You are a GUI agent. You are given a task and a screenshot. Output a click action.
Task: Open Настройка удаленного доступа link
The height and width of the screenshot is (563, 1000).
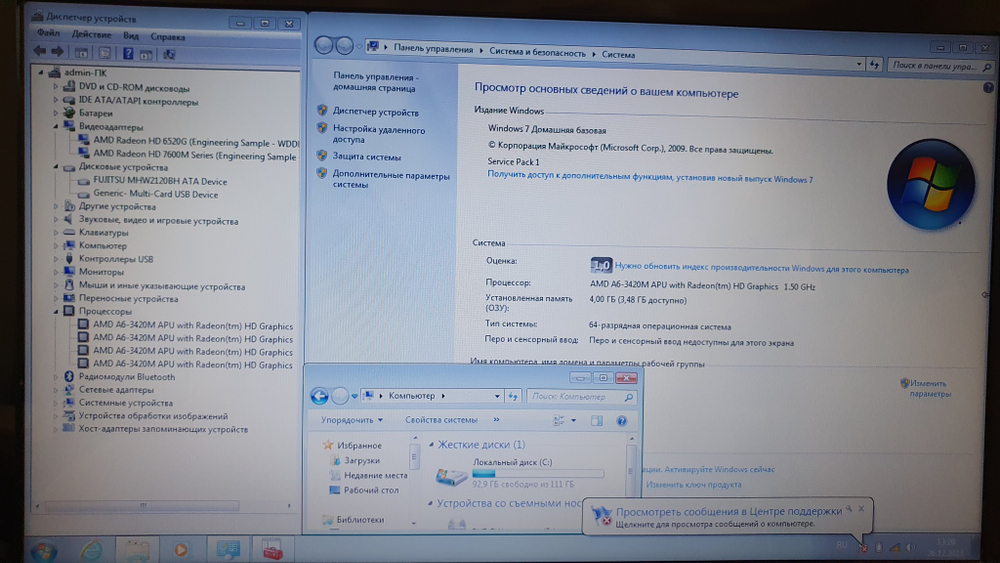379,135
